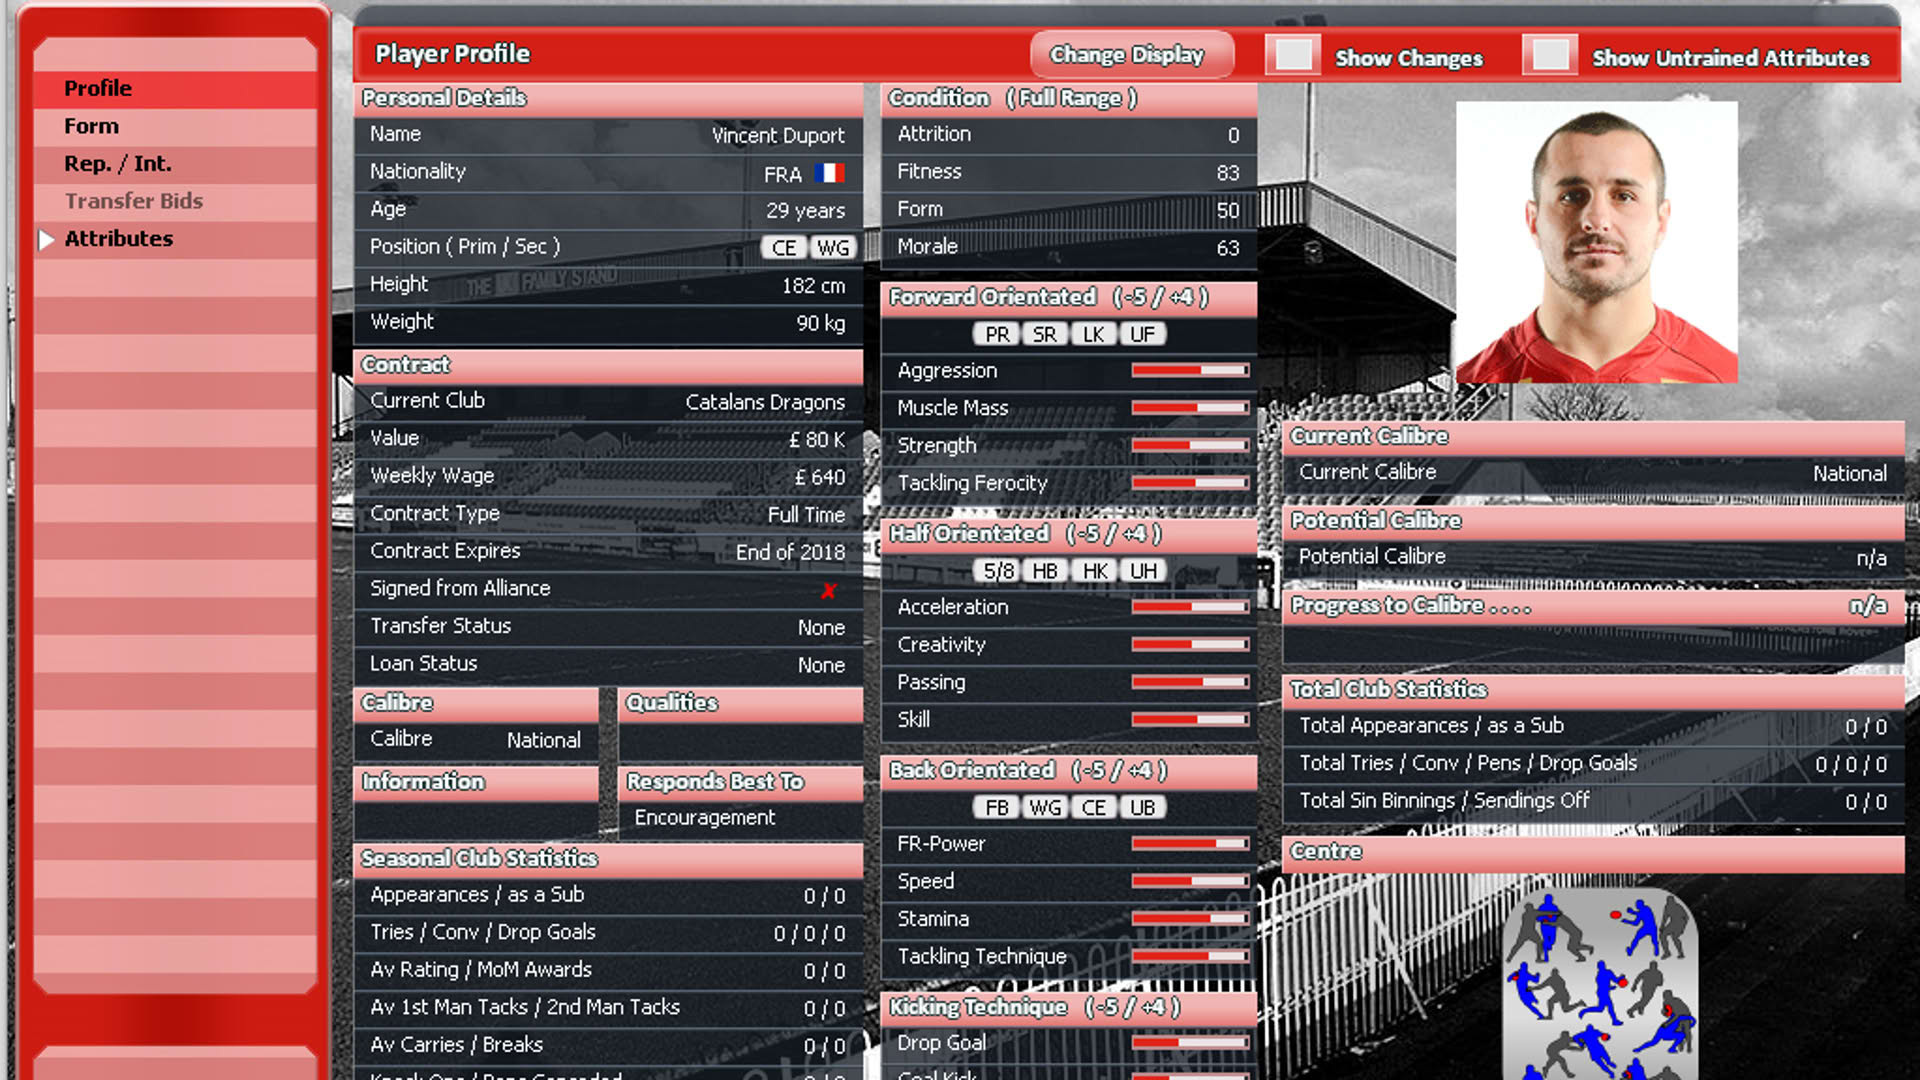
Task: Click the UF forward position badge
Action: [x=1142, y=334]
